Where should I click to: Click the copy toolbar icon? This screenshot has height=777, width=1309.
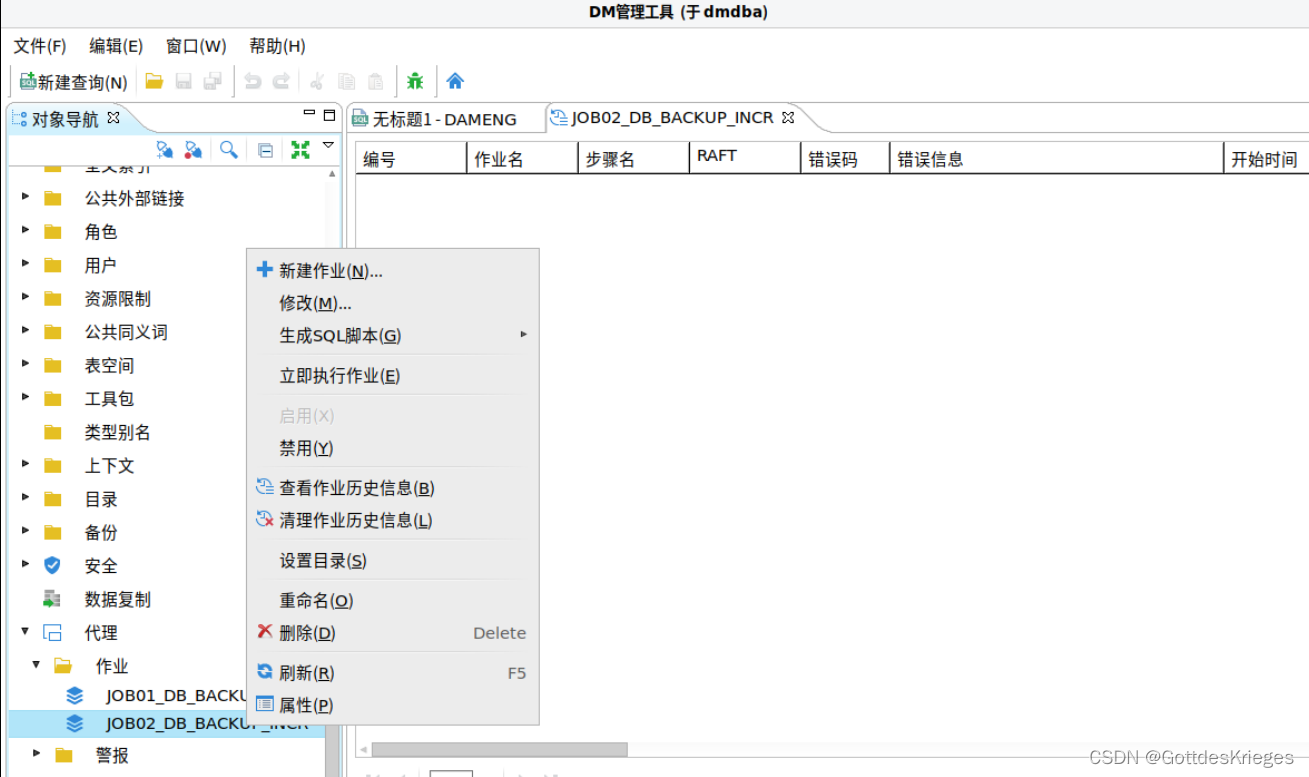pyautogui.click(x=346, y=81)
